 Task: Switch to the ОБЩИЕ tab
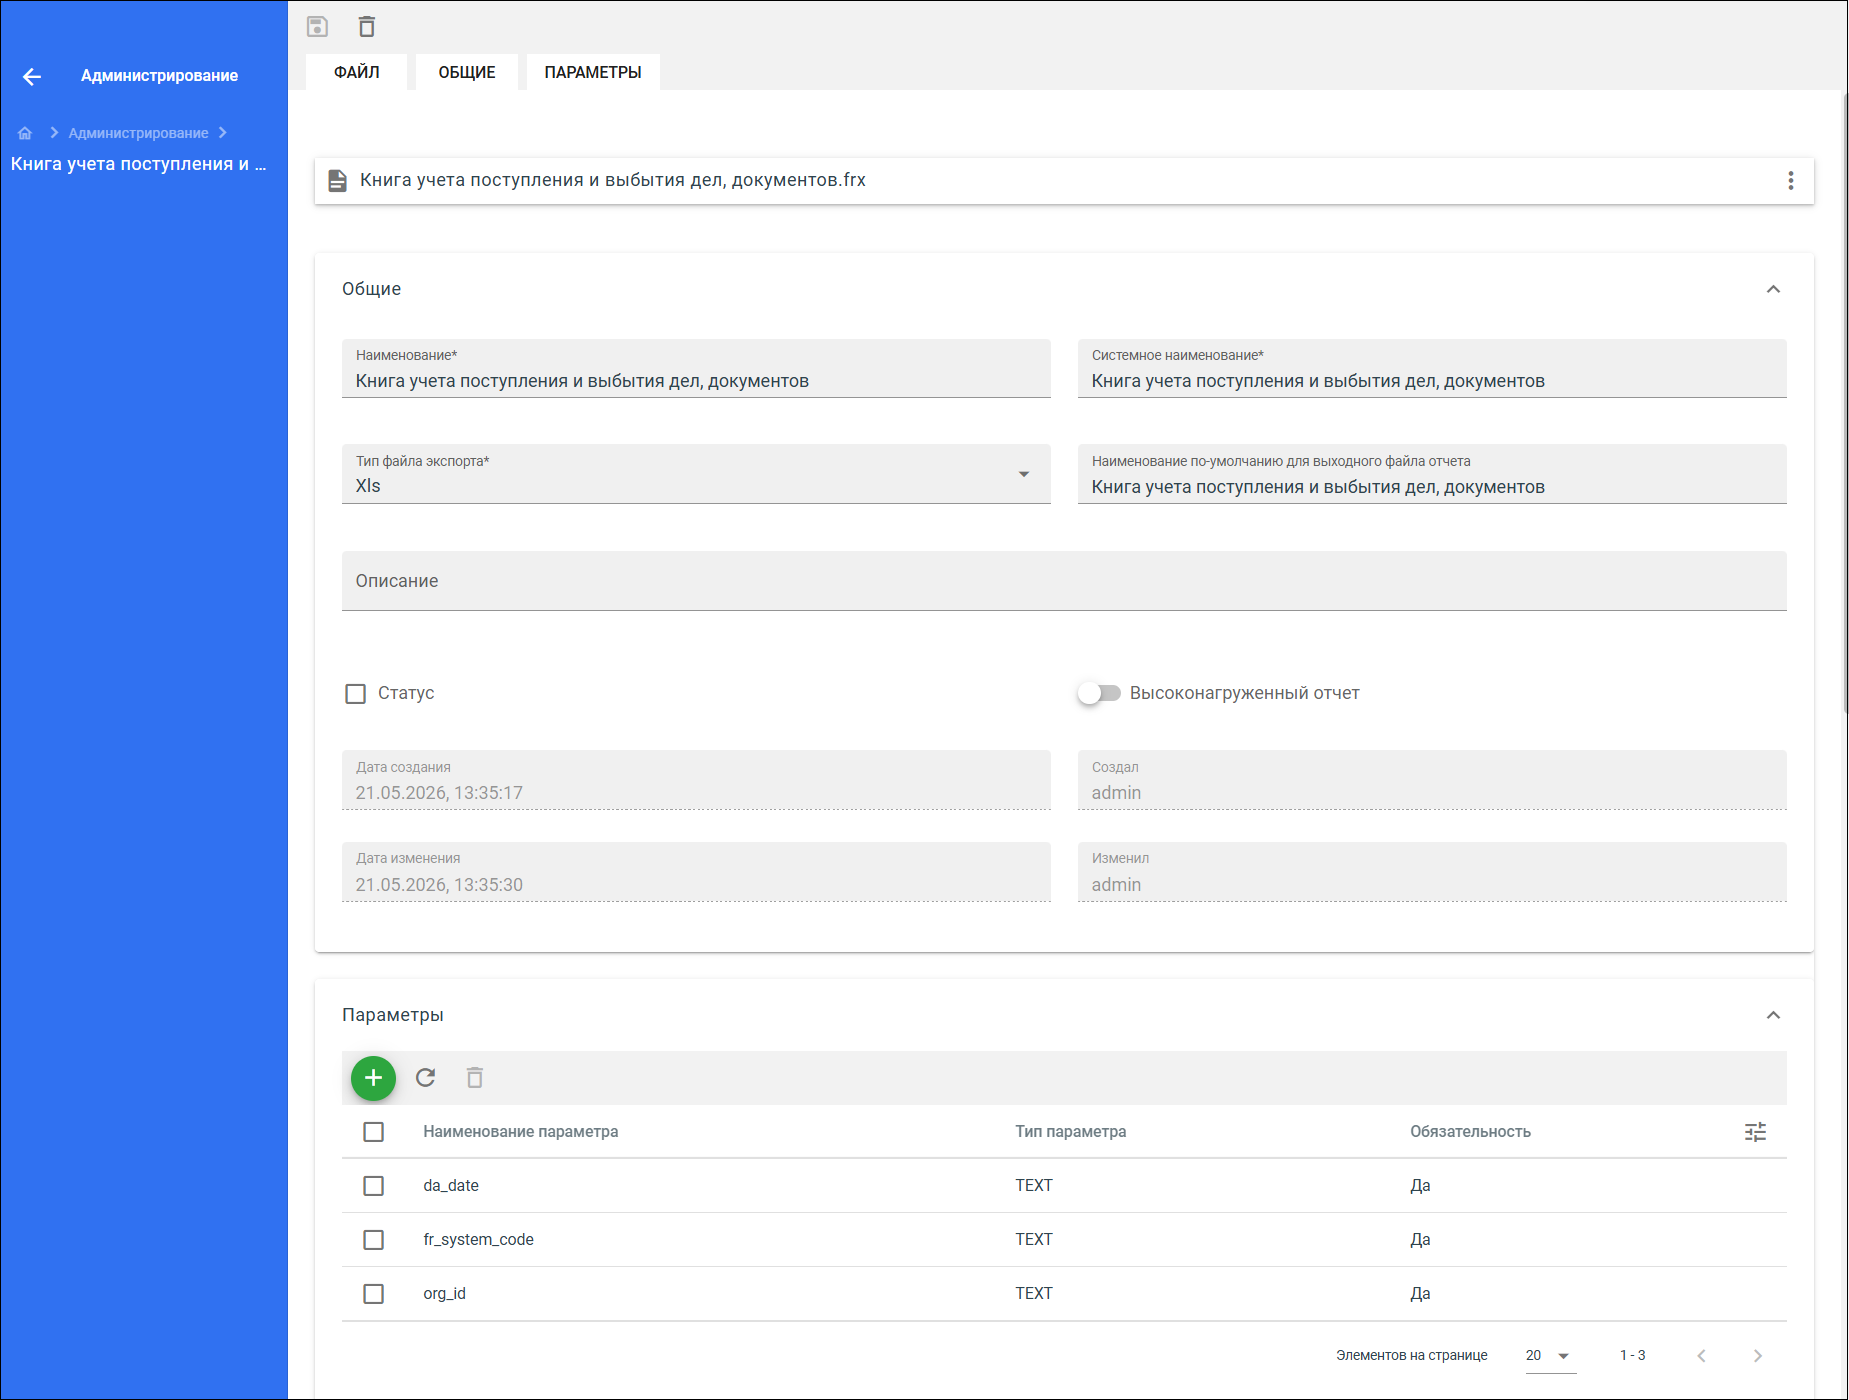pos(467,72)
